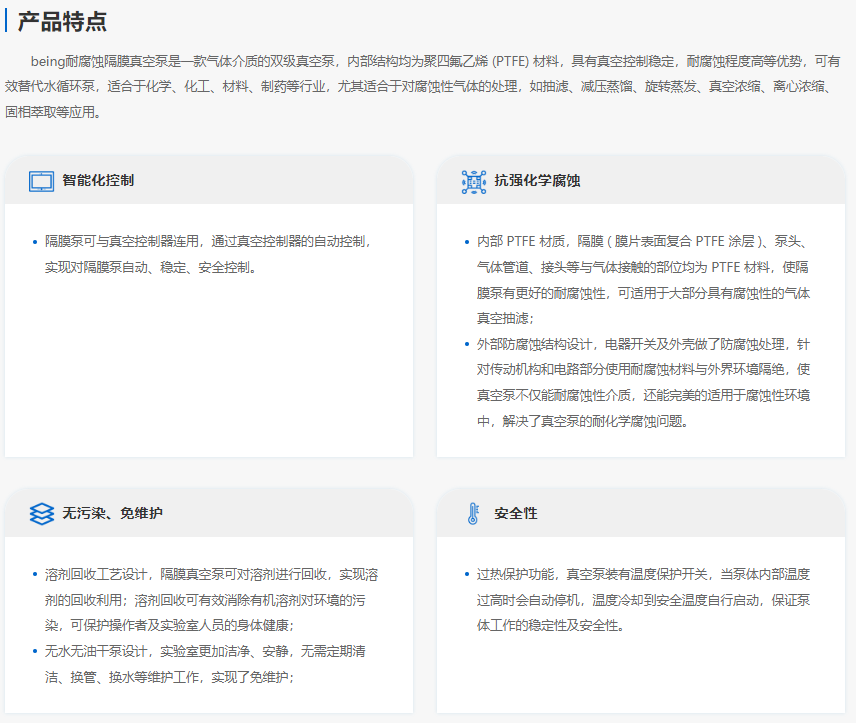The width and height of the screenshot is (856, 723).
Task: Click the chip icon beside 抗强化学腐蚀
Action: [473, 181]
